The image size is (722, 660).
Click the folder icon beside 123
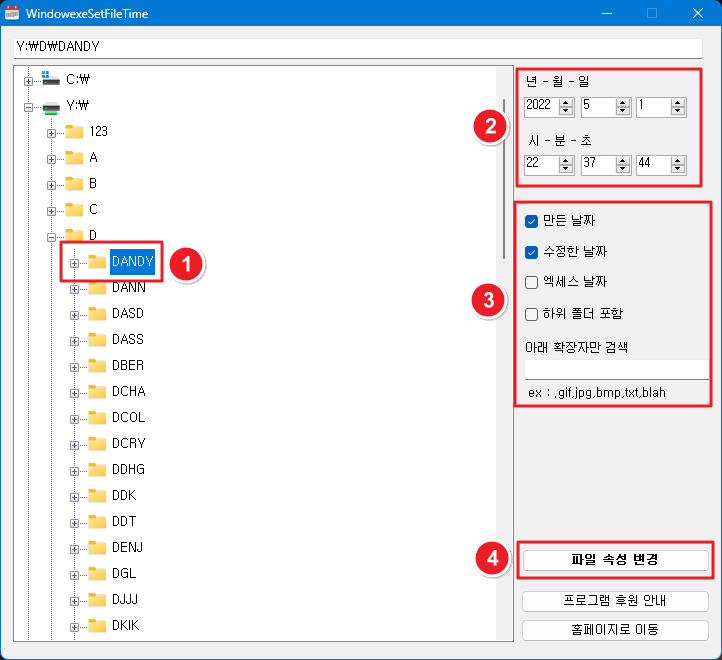pos(75,131)
